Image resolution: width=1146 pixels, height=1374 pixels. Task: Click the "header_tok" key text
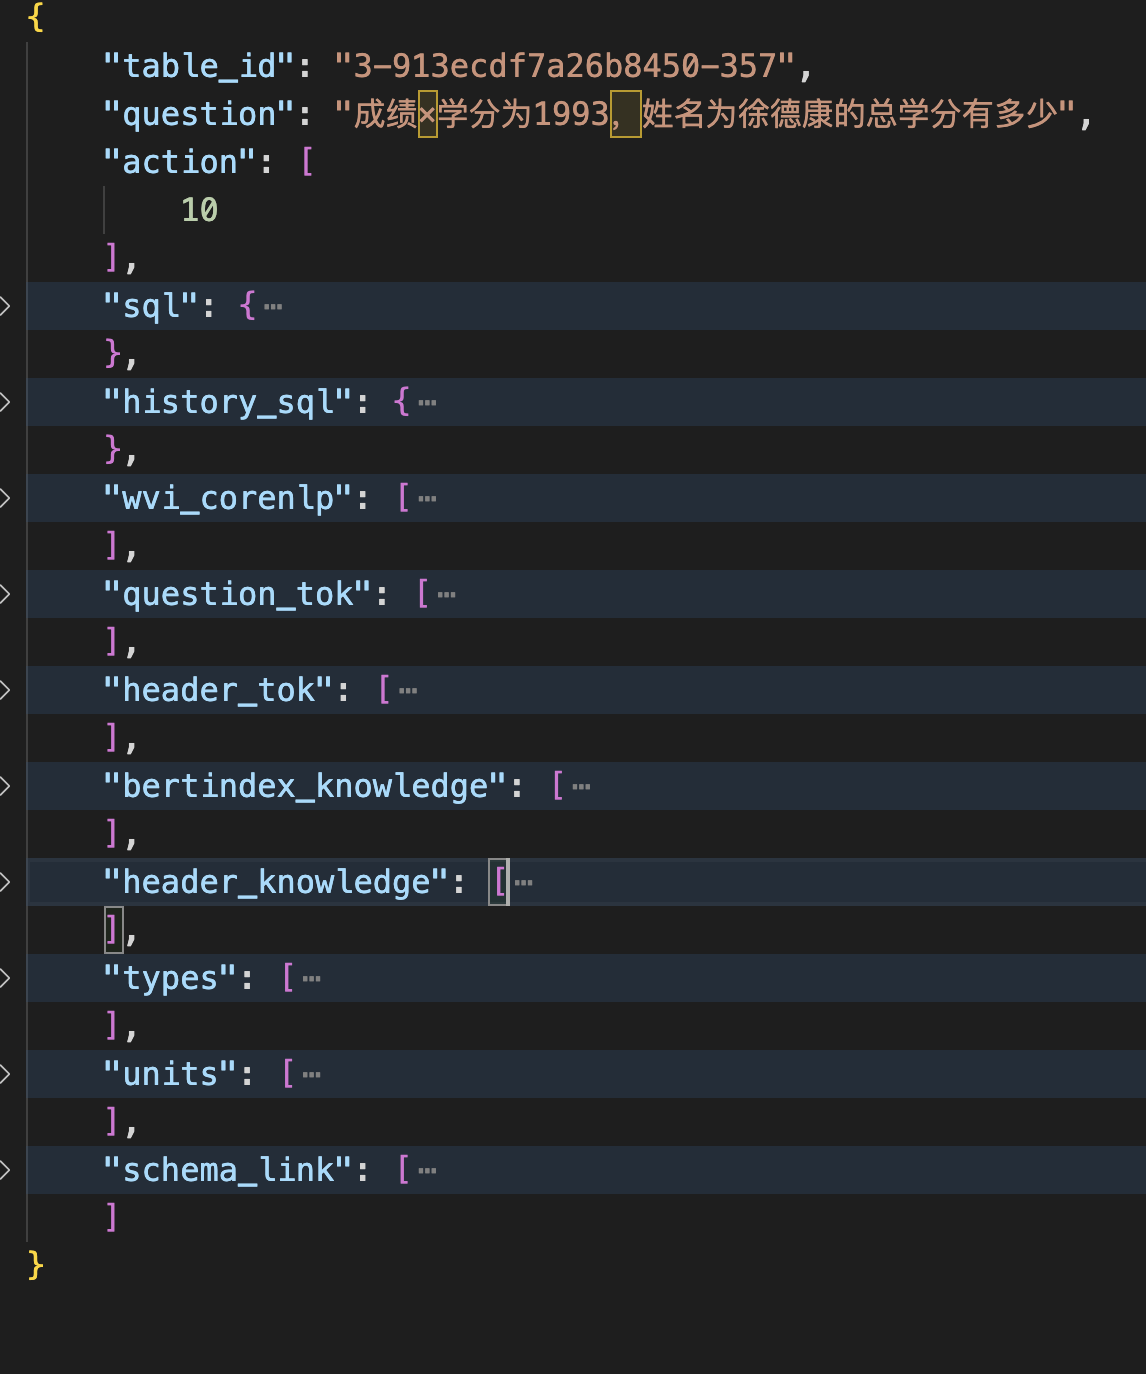[x=218, y=690]
